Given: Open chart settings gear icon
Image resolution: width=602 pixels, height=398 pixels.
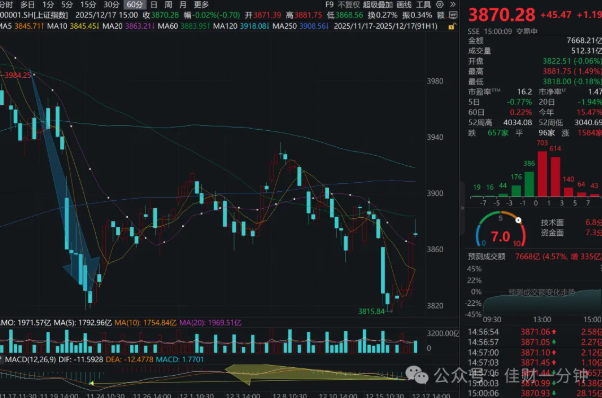Looking at the screenshot, I should pos(440,5).
